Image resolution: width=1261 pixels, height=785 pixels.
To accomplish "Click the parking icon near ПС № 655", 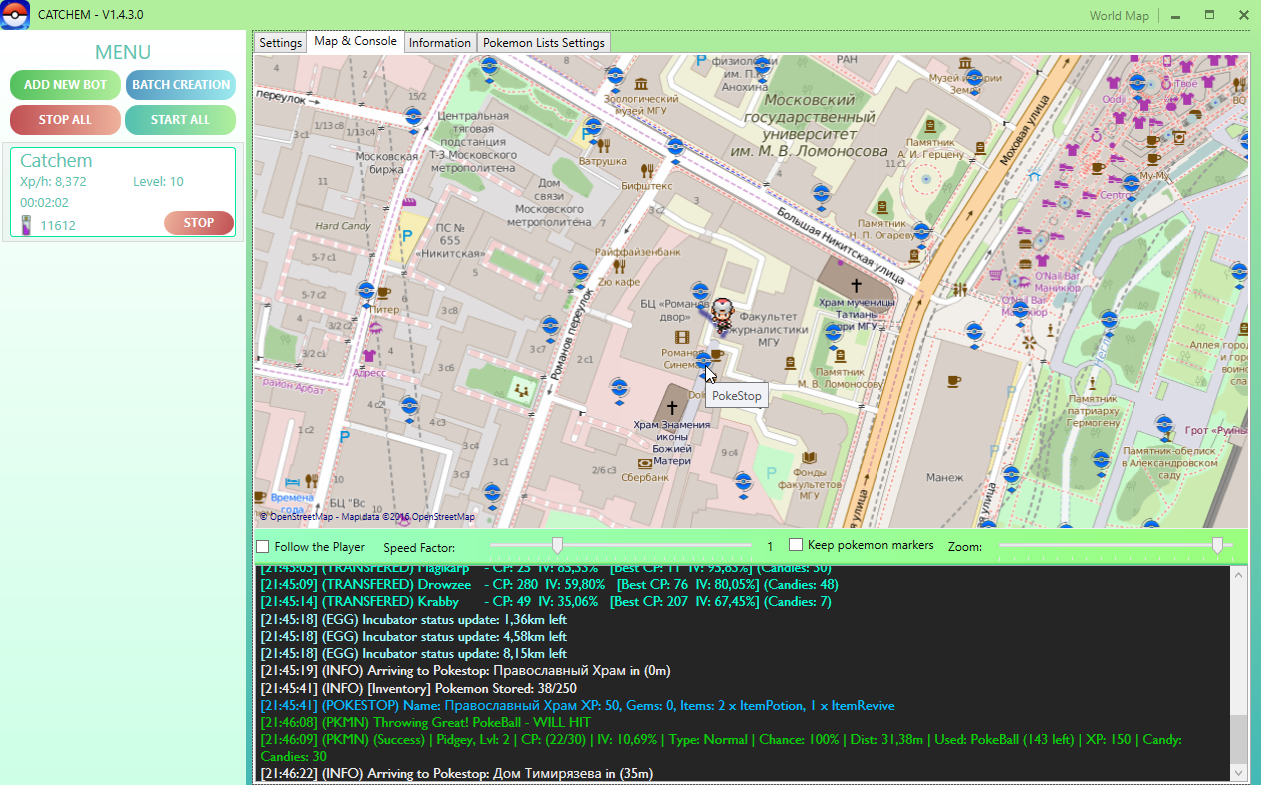I will click(407, 237).
